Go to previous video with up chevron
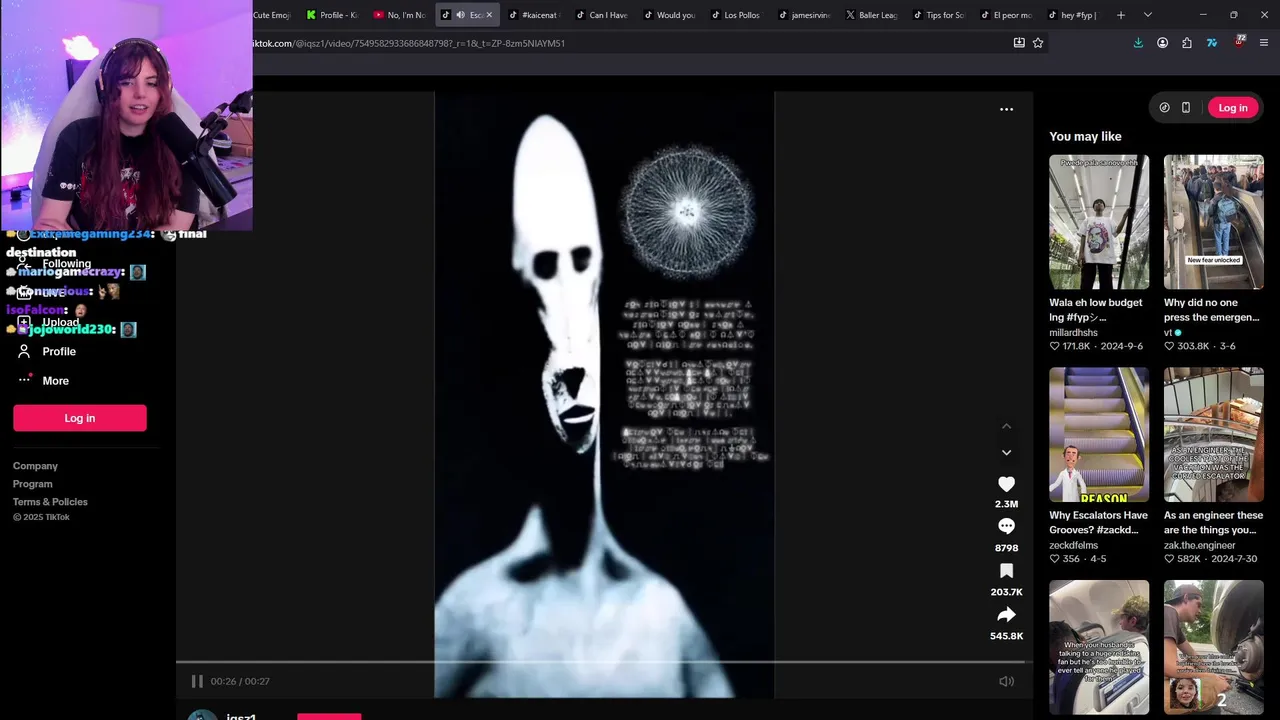This screenshot has width=1280, height=720. pos(1006,427)
